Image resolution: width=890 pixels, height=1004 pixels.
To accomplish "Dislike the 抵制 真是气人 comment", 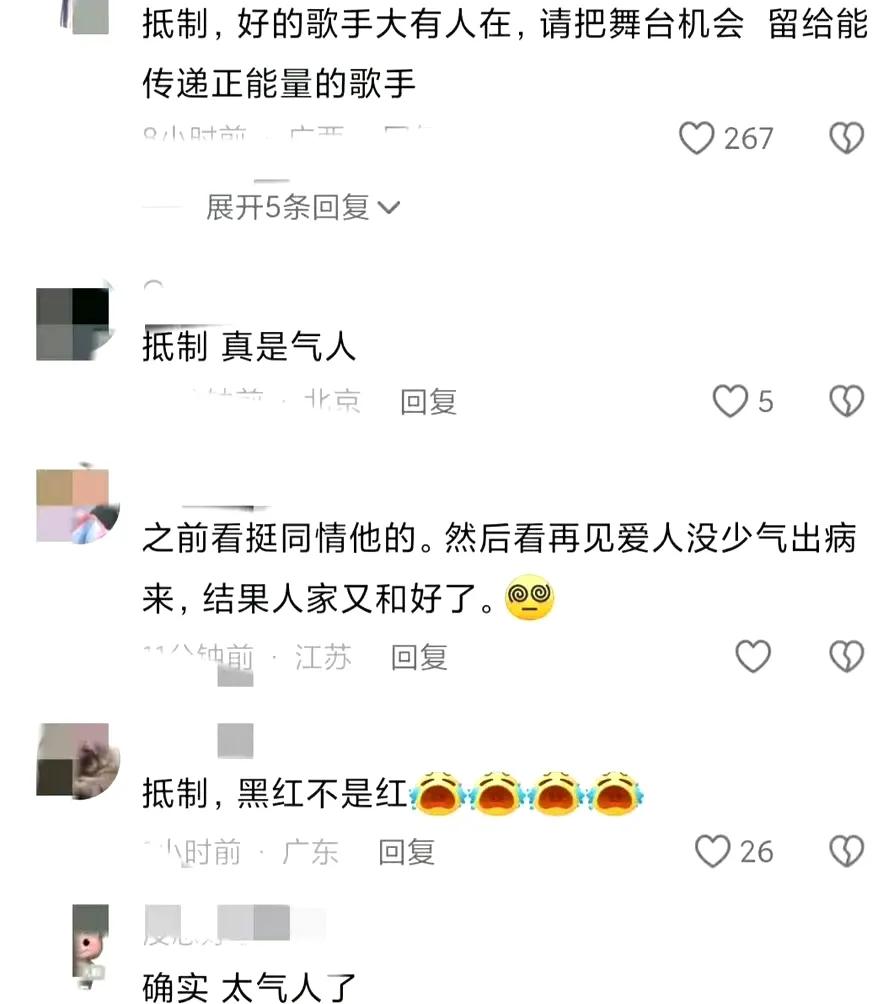I will point(846,401).
